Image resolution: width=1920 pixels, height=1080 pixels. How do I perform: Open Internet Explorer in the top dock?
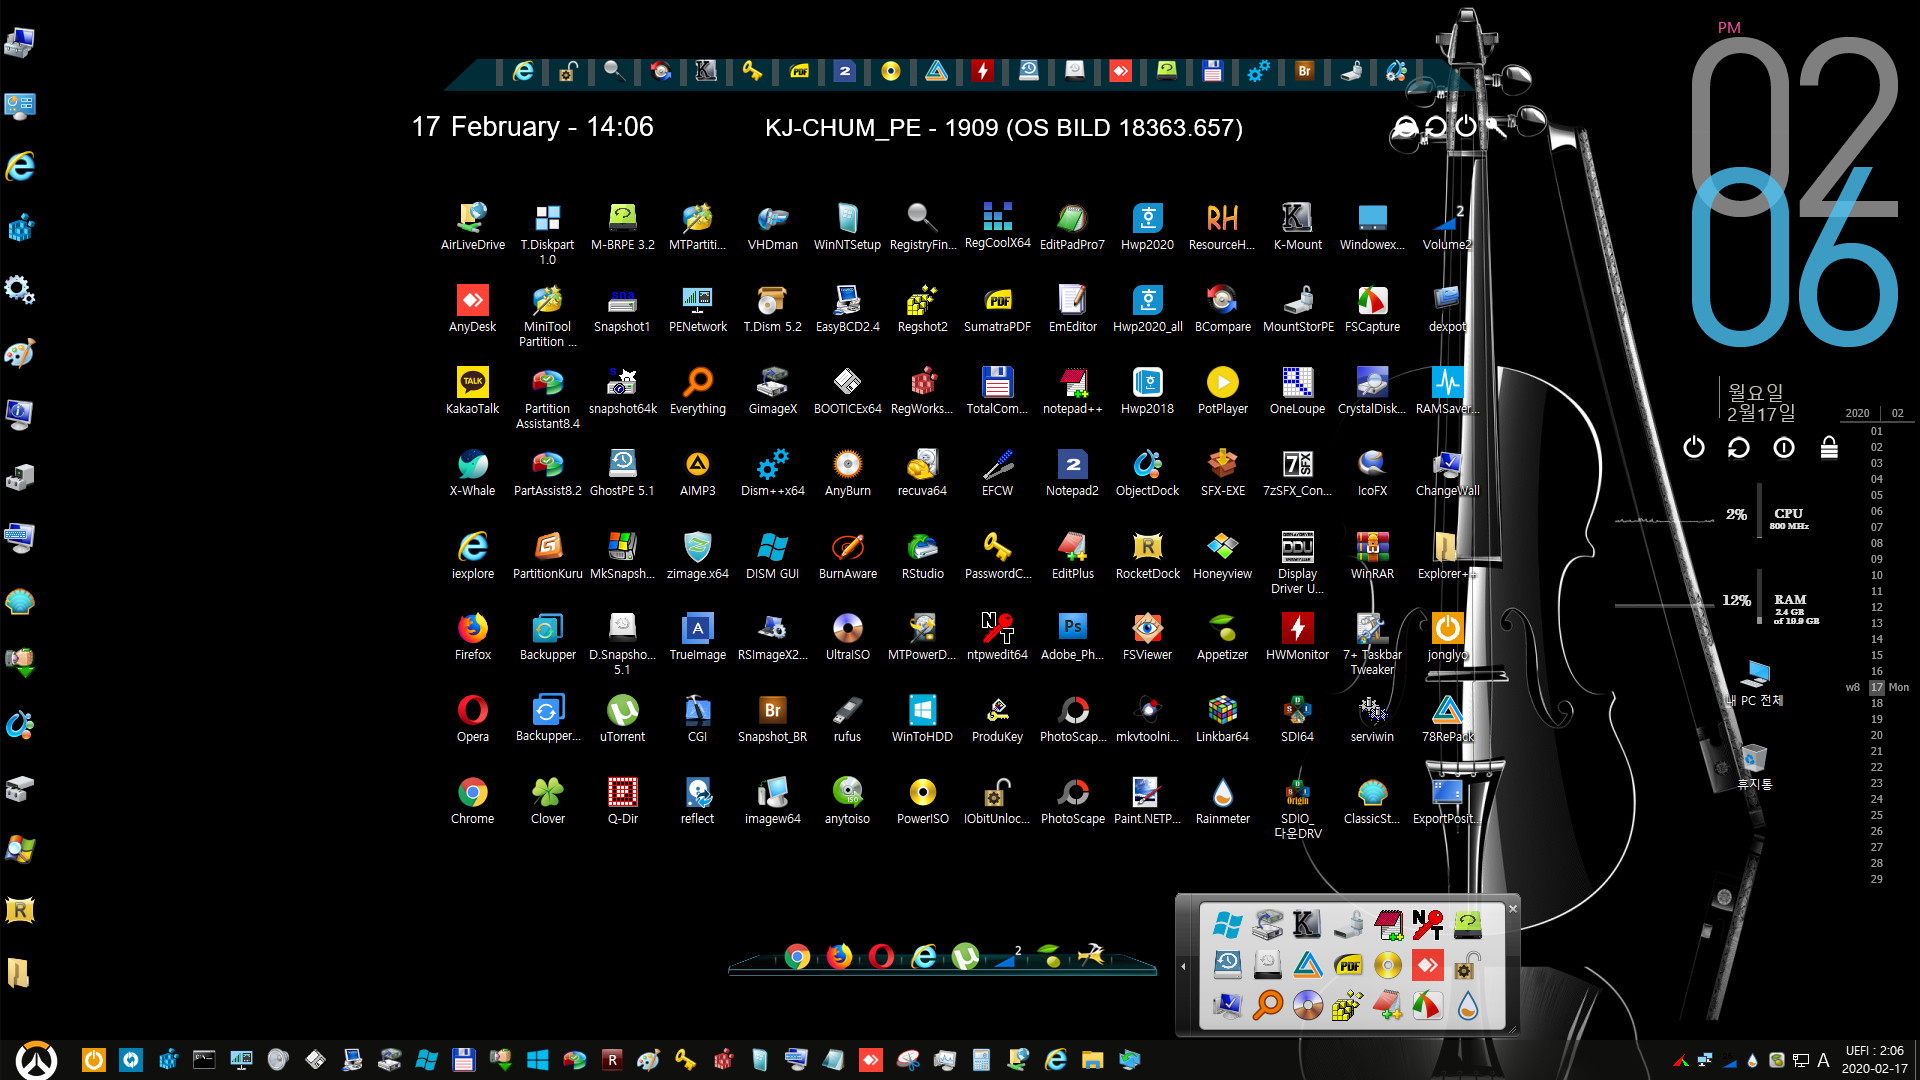522,71
